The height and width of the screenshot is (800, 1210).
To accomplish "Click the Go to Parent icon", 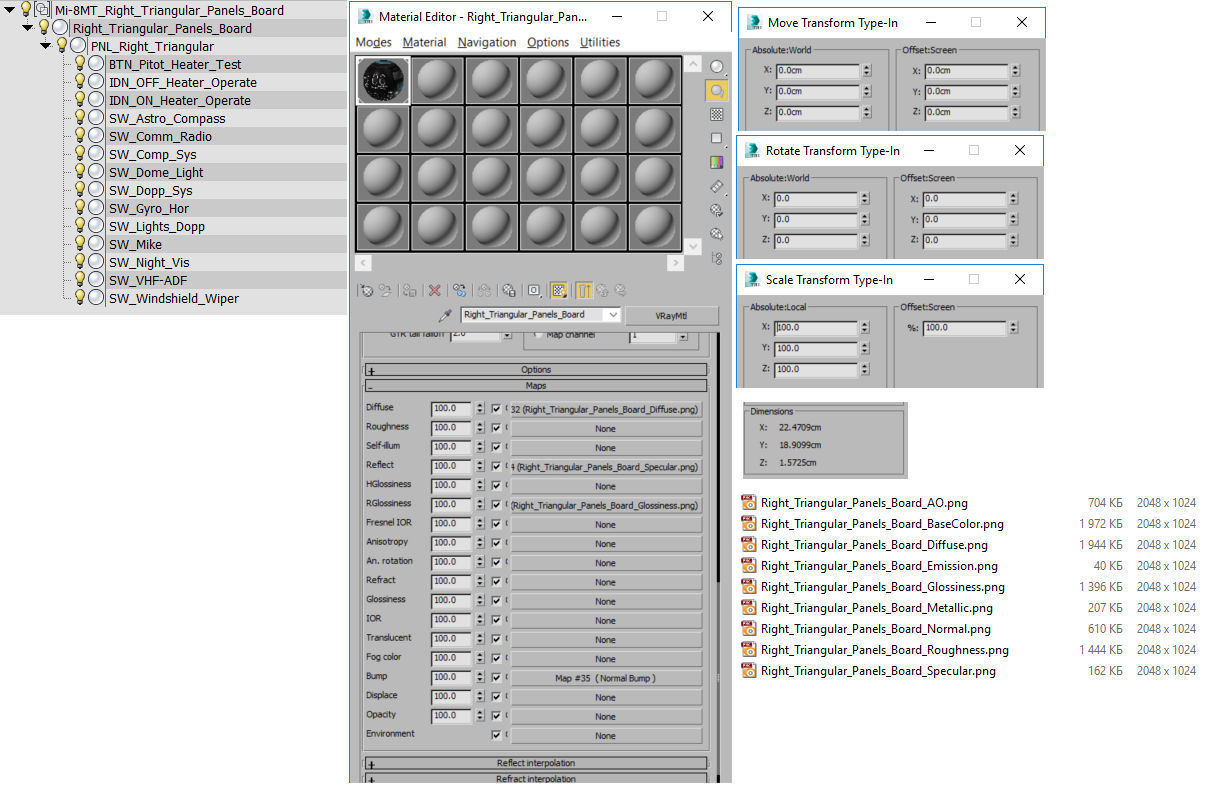I will (x=603, y=290).
